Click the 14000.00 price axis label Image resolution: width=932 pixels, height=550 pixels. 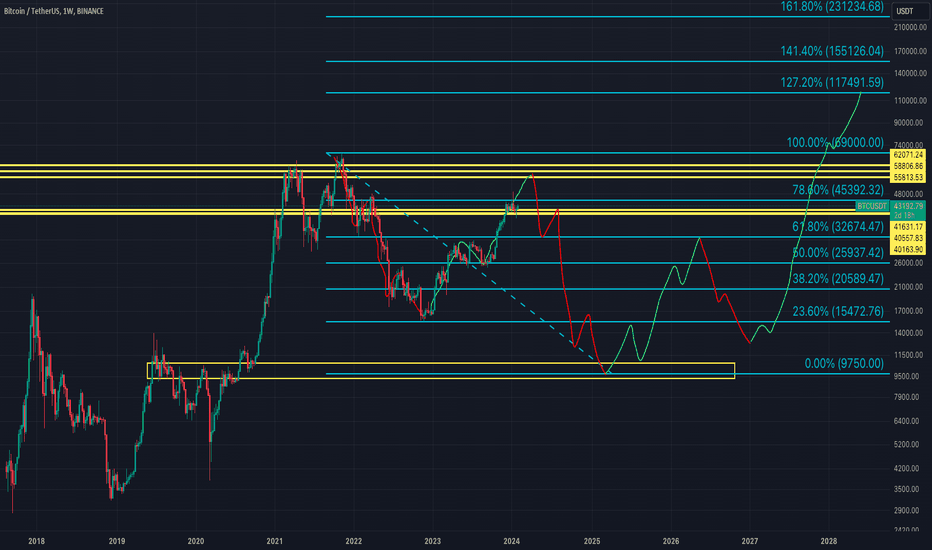(x=910, y=333)
